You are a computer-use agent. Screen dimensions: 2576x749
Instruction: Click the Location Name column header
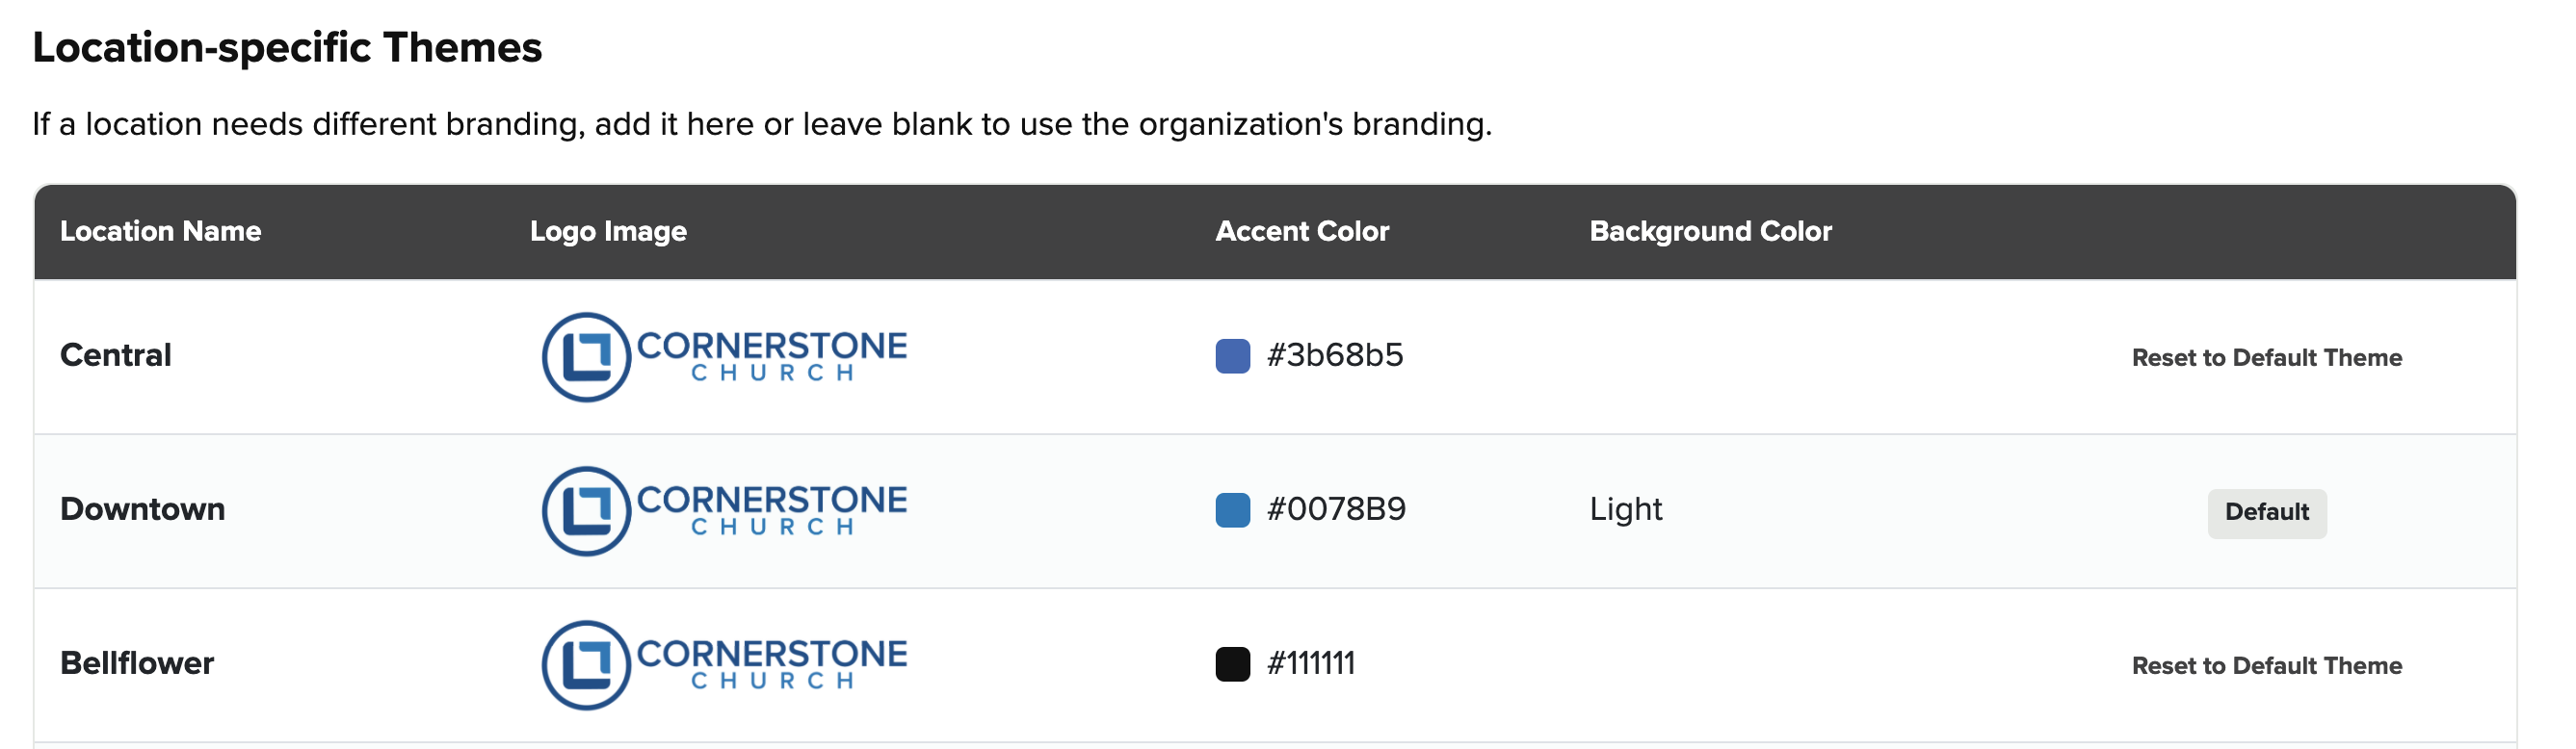click(160, 231)
